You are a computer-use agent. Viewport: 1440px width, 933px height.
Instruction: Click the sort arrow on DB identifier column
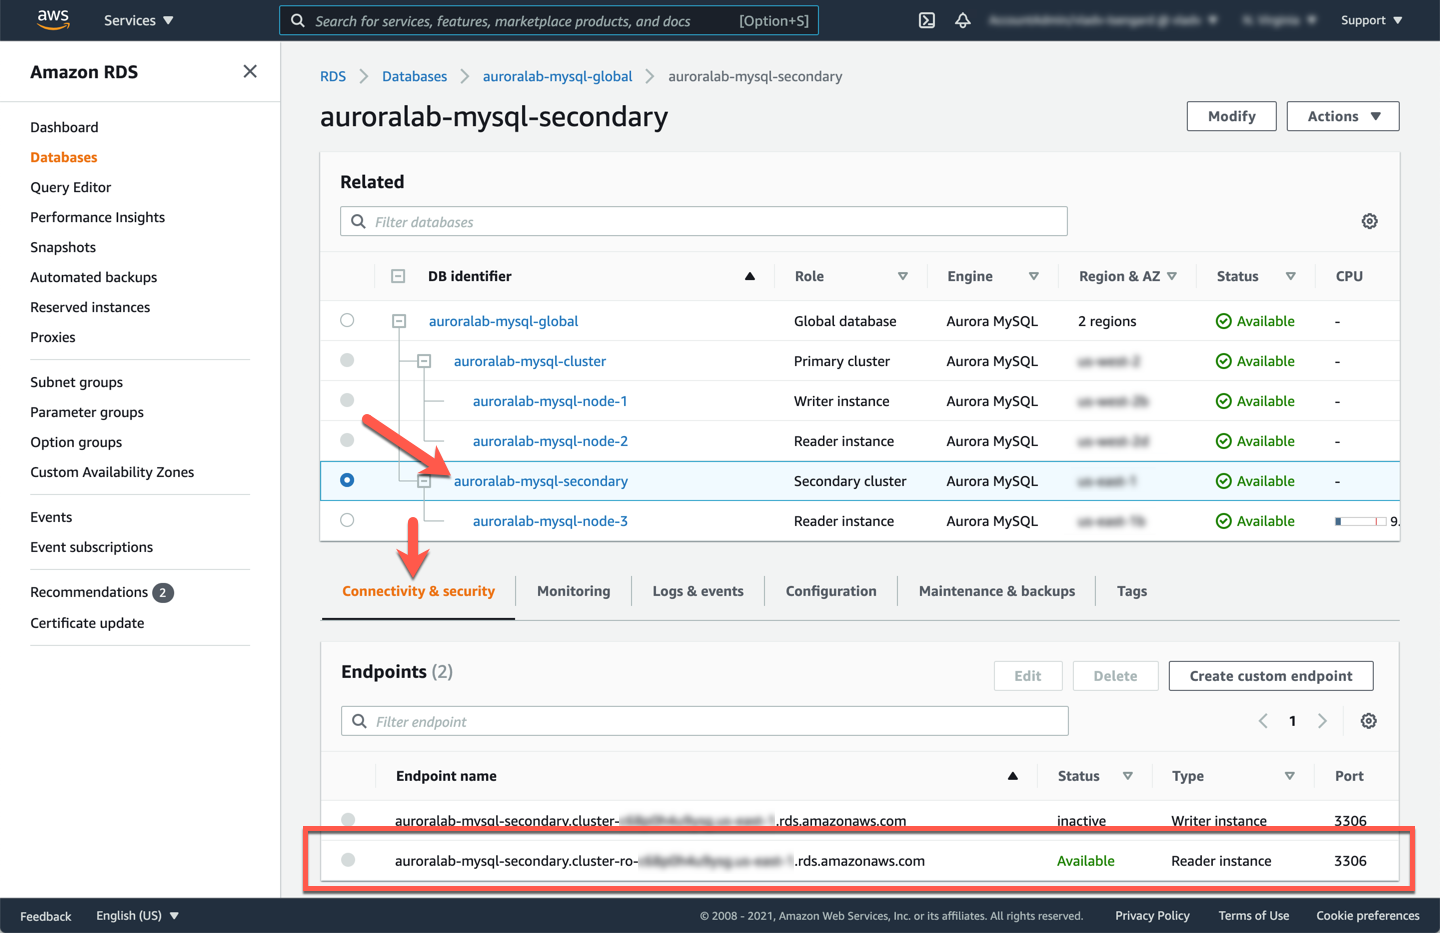click(x=749, y=276)
